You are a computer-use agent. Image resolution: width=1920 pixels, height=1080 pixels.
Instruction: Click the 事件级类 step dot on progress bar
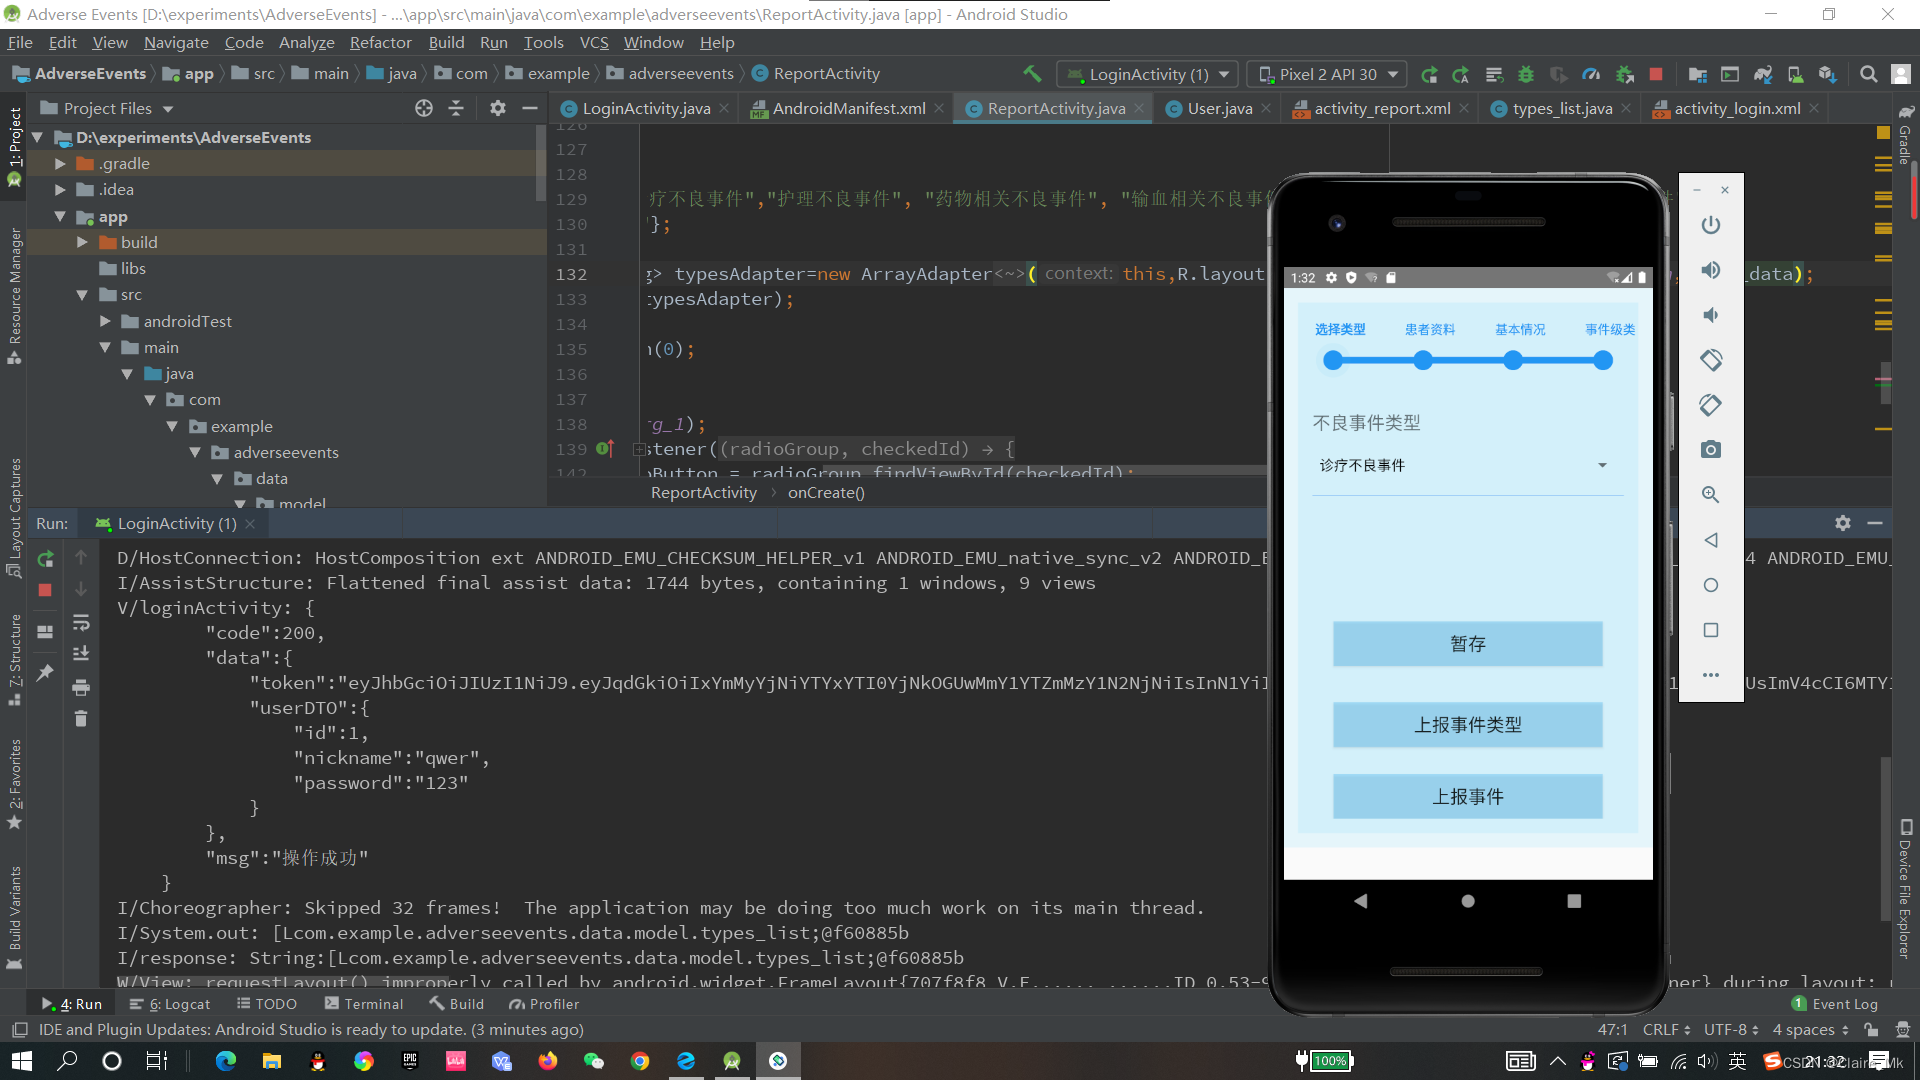pyautogui.click(x=1603, y=361)
